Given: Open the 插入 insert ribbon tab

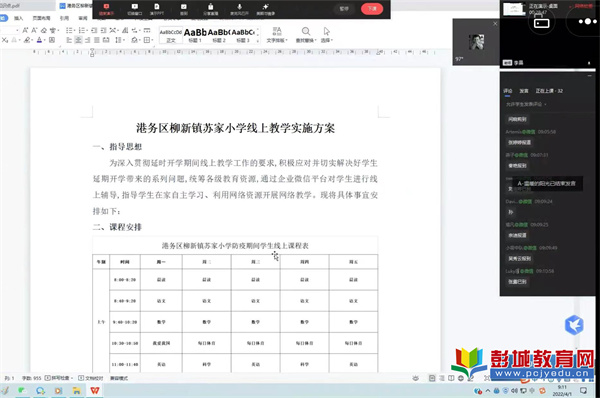Looking at the screenshot, I should click(x=18, y=18).
